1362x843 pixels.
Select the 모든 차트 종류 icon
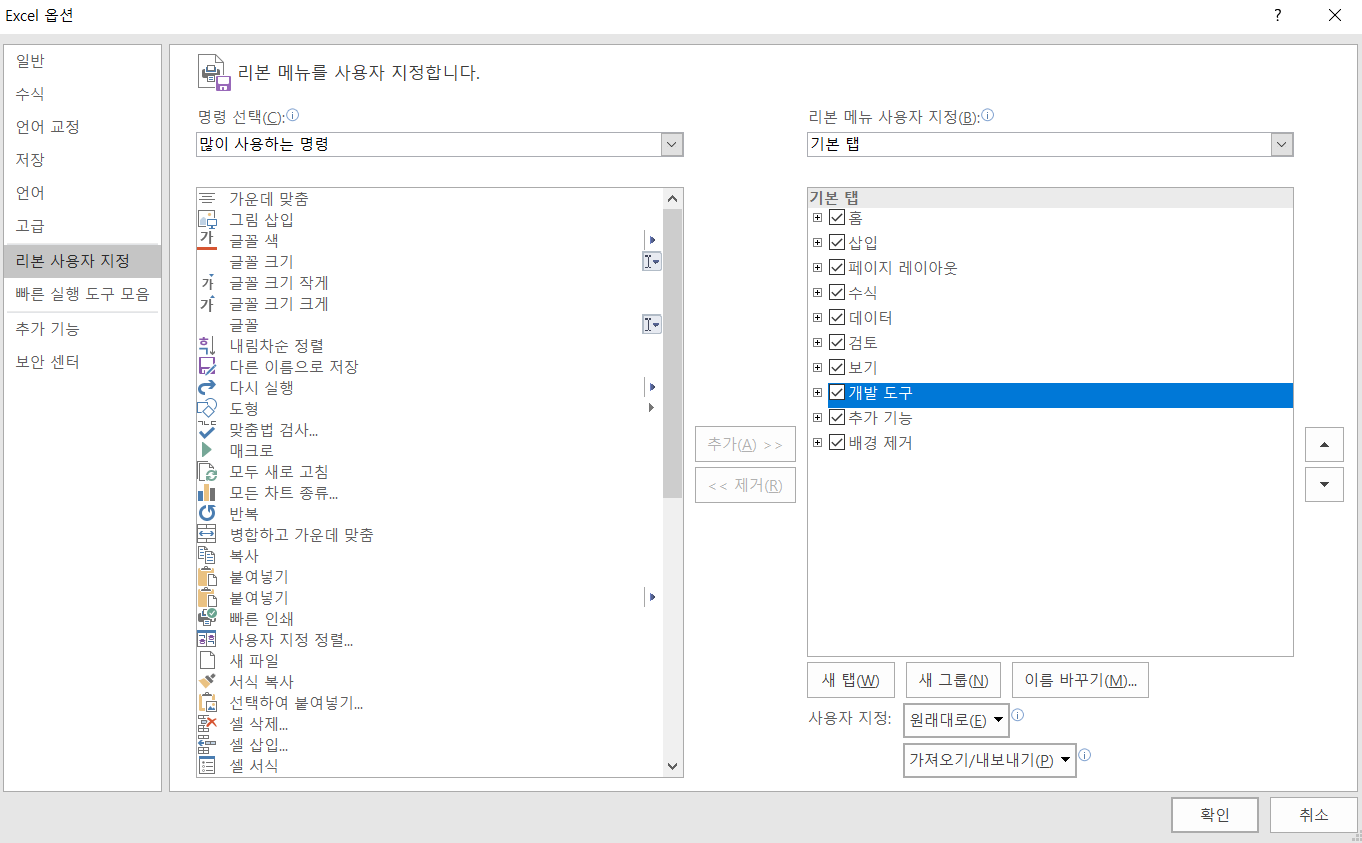207,493
